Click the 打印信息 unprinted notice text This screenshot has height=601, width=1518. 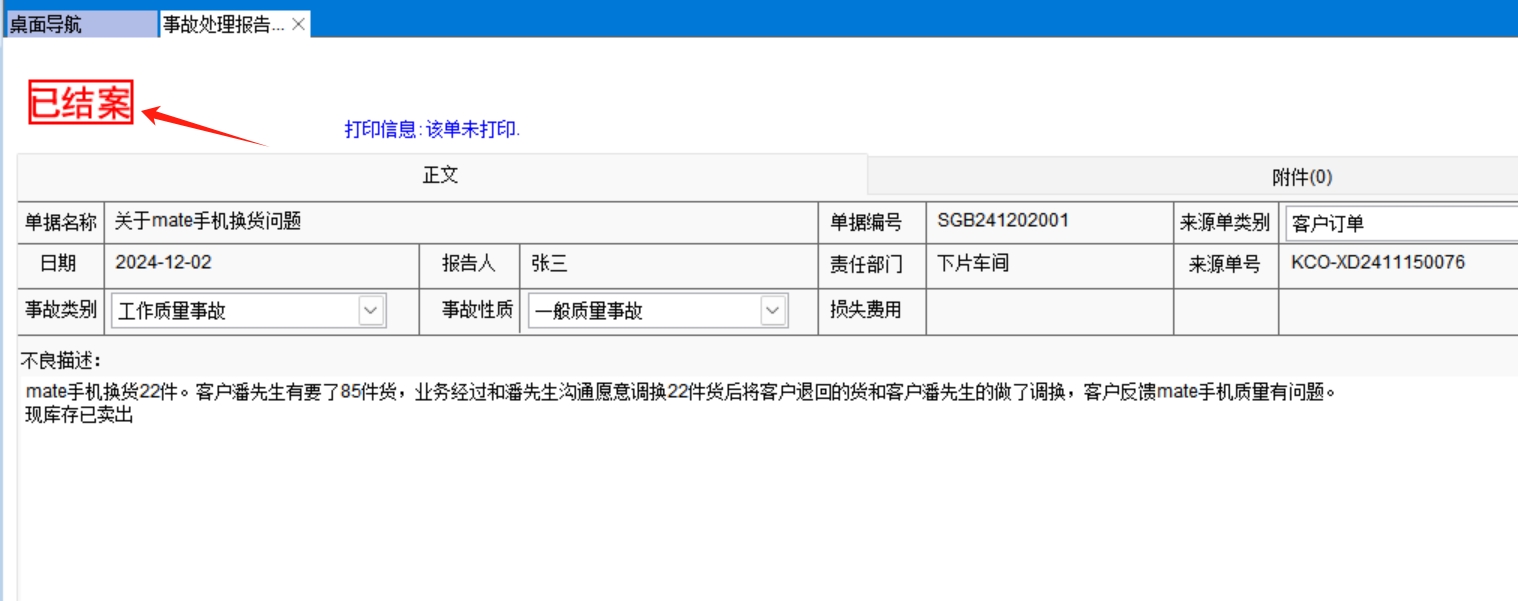coord(432,130)
